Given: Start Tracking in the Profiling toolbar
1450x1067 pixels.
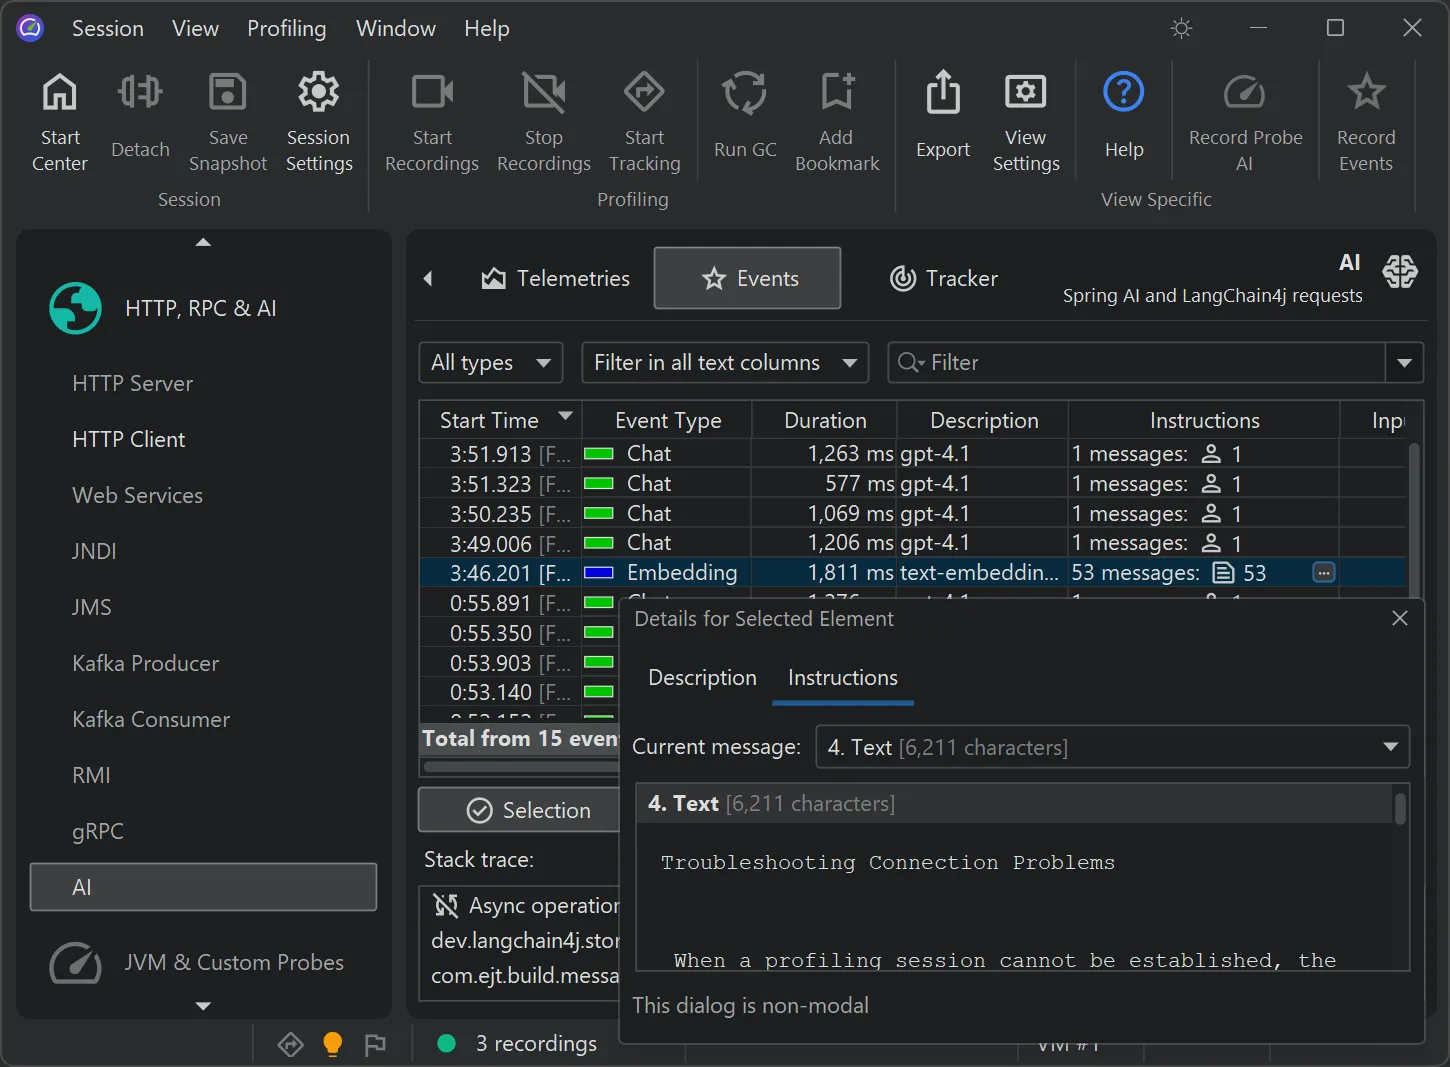Looking at the screenshot, I should pos(644,120).
